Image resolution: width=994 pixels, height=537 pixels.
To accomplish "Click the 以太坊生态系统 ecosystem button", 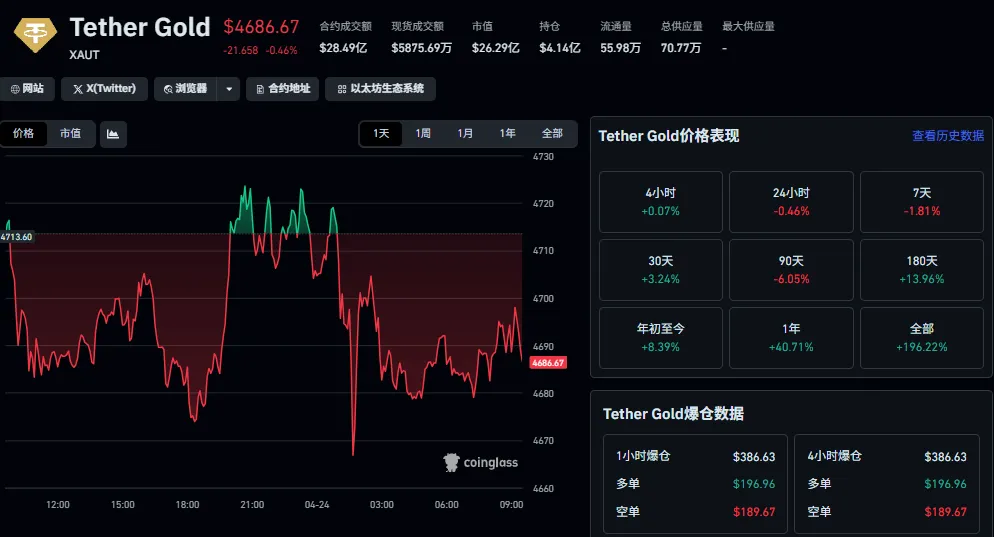I will click(x=380, y=89).
